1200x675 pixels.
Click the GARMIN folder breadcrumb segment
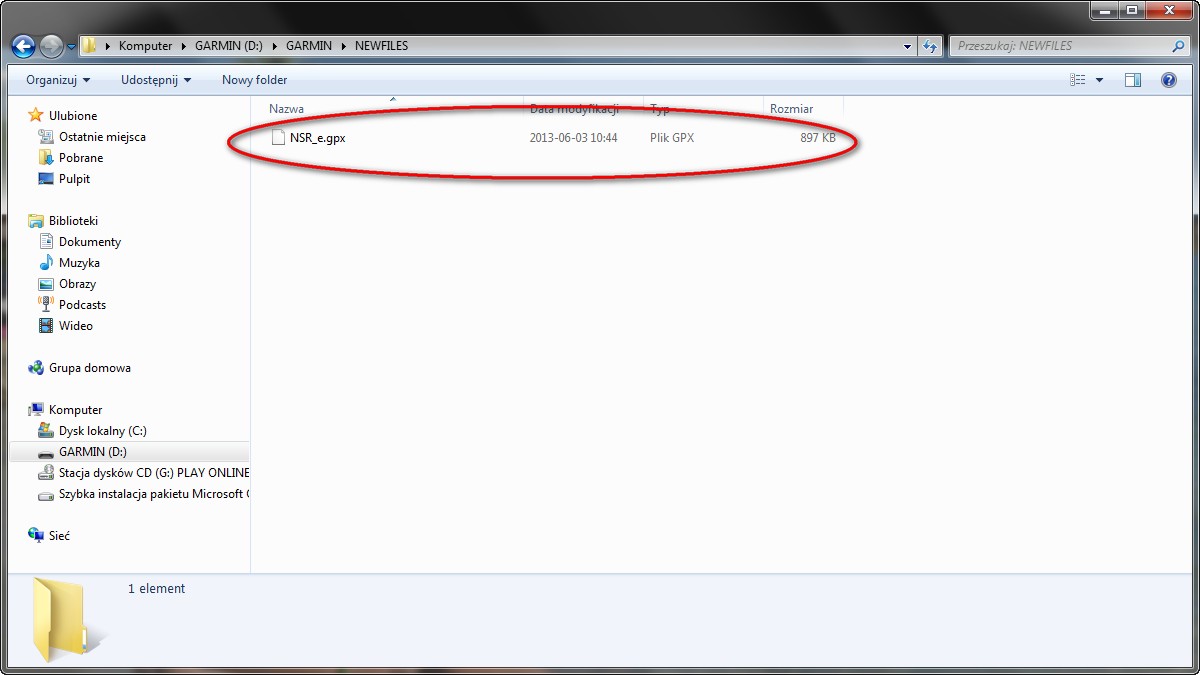click(x=309, y=46)
